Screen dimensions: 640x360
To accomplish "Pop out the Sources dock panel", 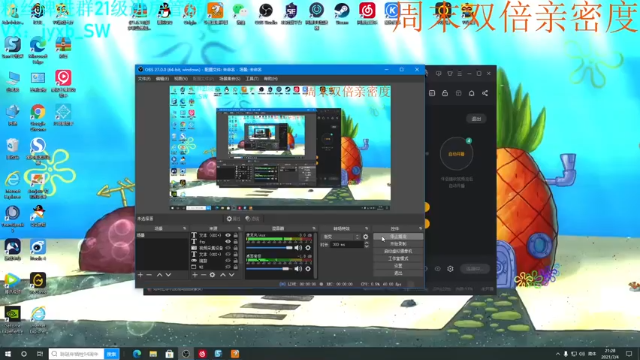I will click(x=239, y=229).
